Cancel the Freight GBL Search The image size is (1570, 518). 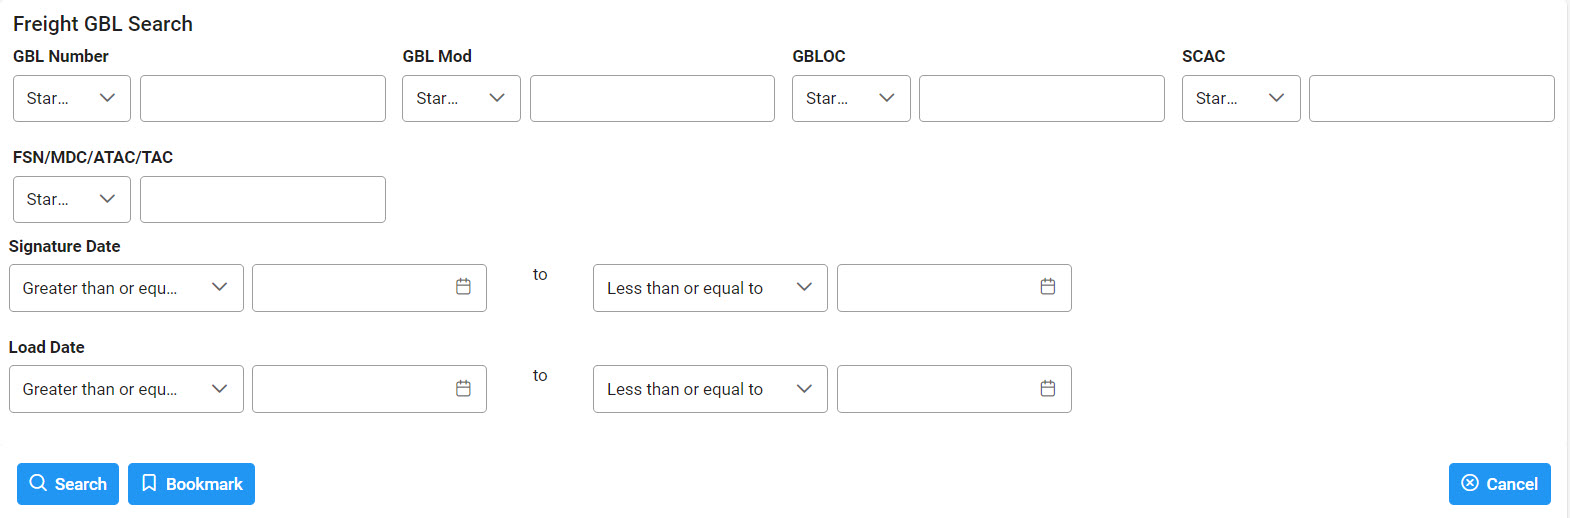(1499, 484)
